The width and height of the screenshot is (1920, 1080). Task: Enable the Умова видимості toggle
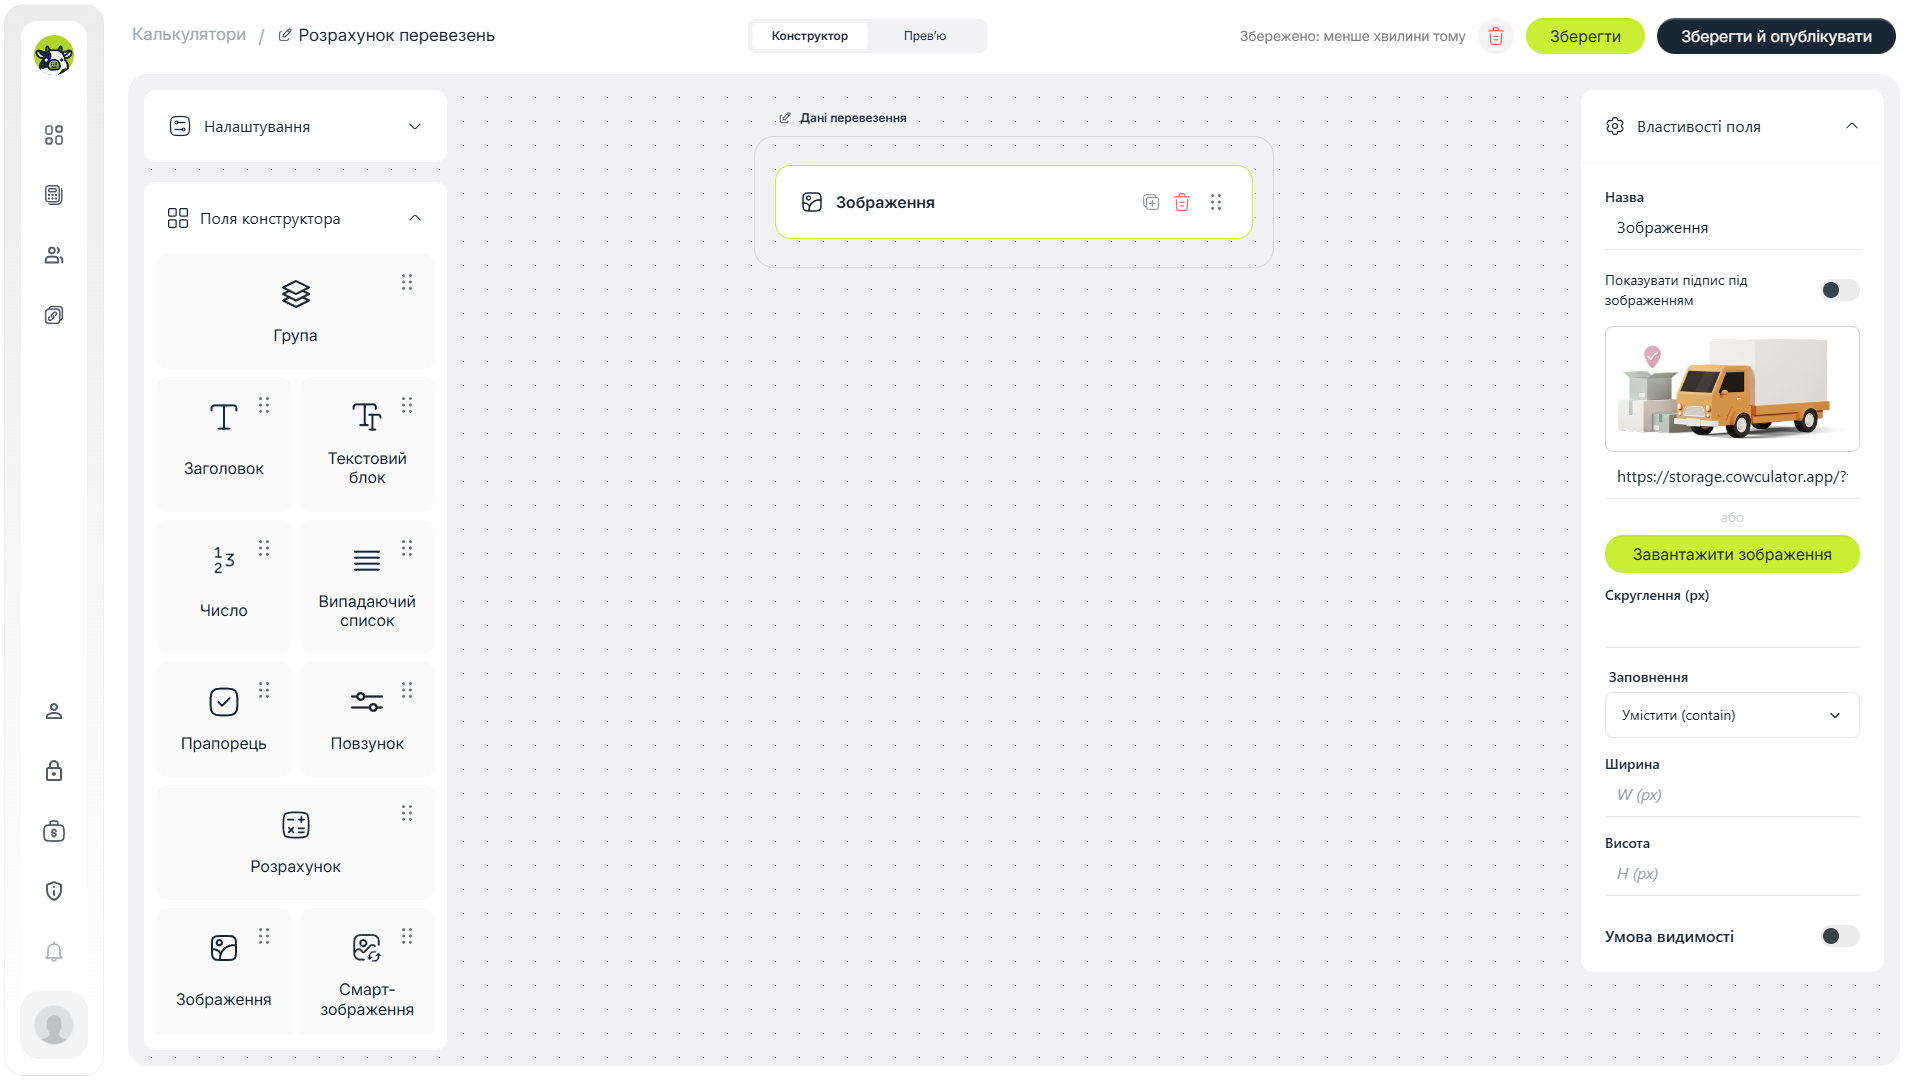pos(1839,936)
